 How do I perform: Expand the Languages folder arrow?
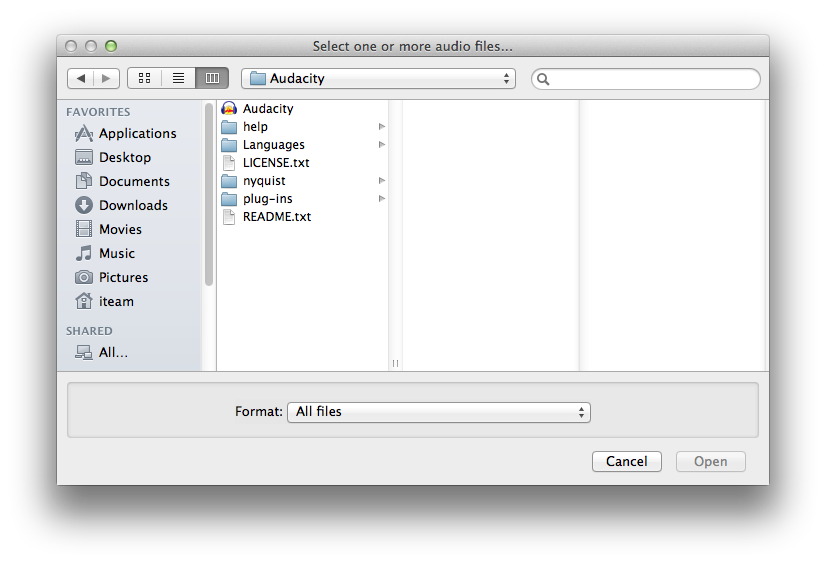[x=382, y=144]
